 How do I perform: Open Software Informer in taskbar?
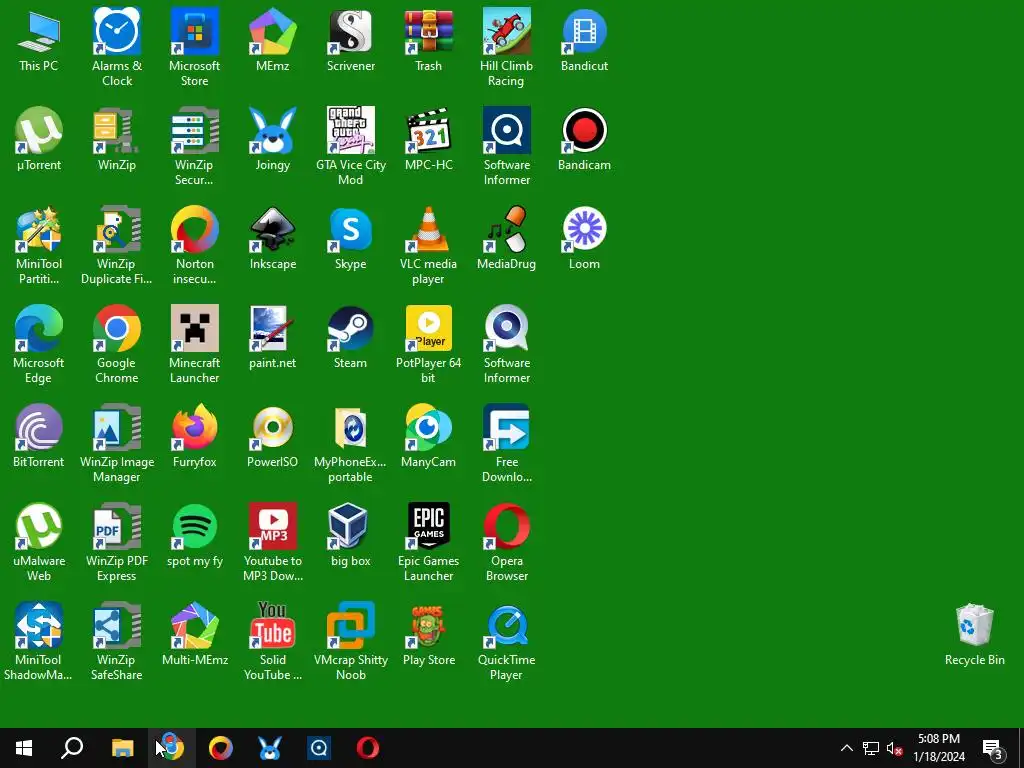[319, 748]
